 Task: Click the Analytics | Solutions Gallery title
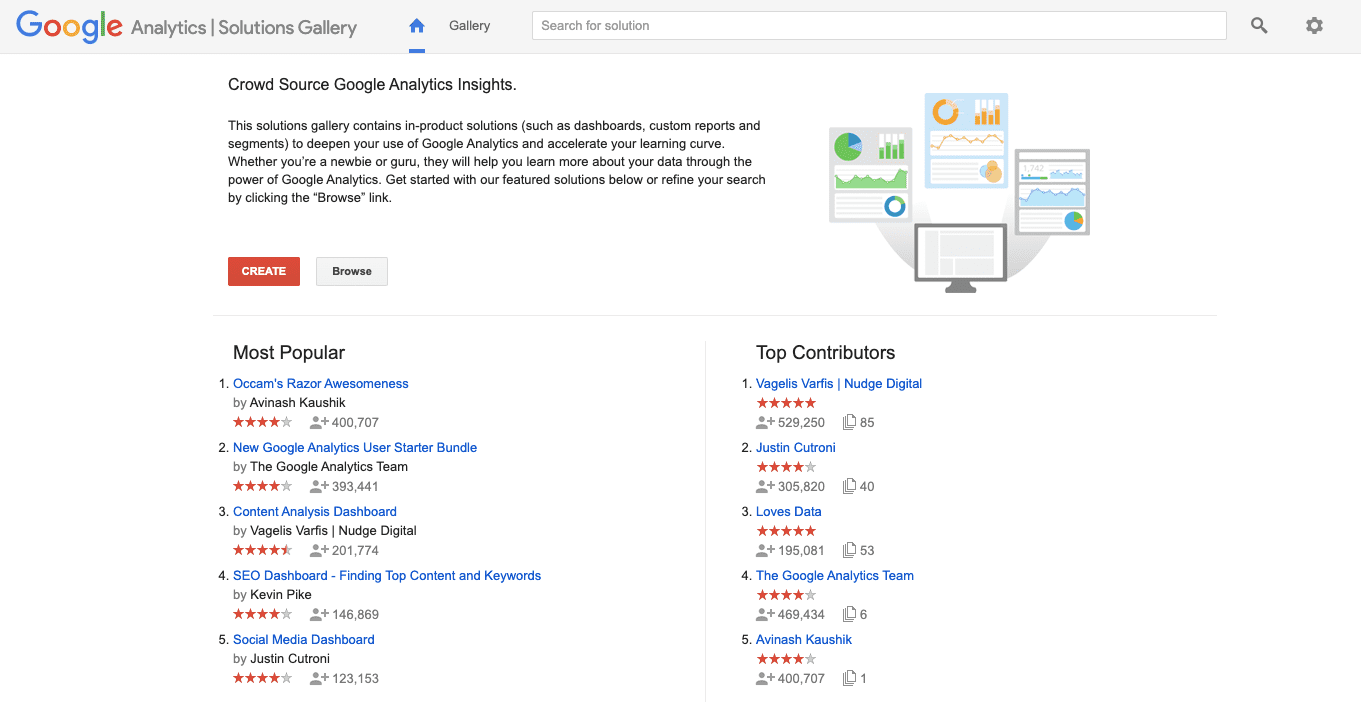(244, 28)
